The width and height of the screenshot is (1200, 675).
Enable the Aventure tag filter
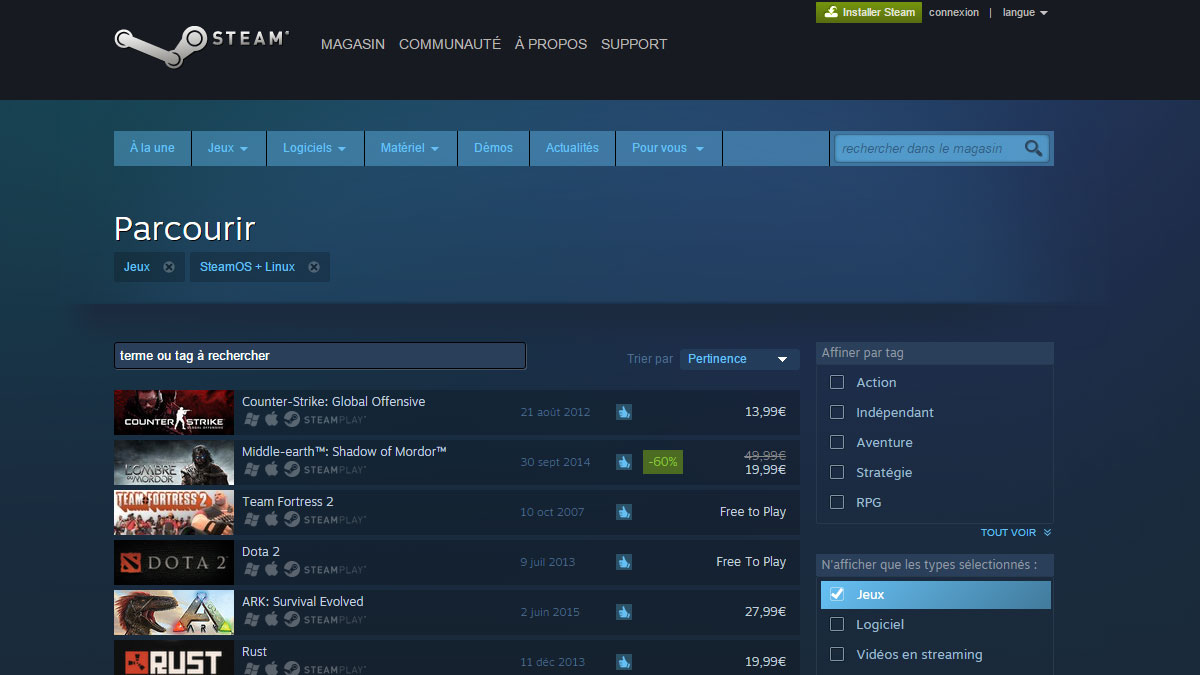[x=837, y=442]
